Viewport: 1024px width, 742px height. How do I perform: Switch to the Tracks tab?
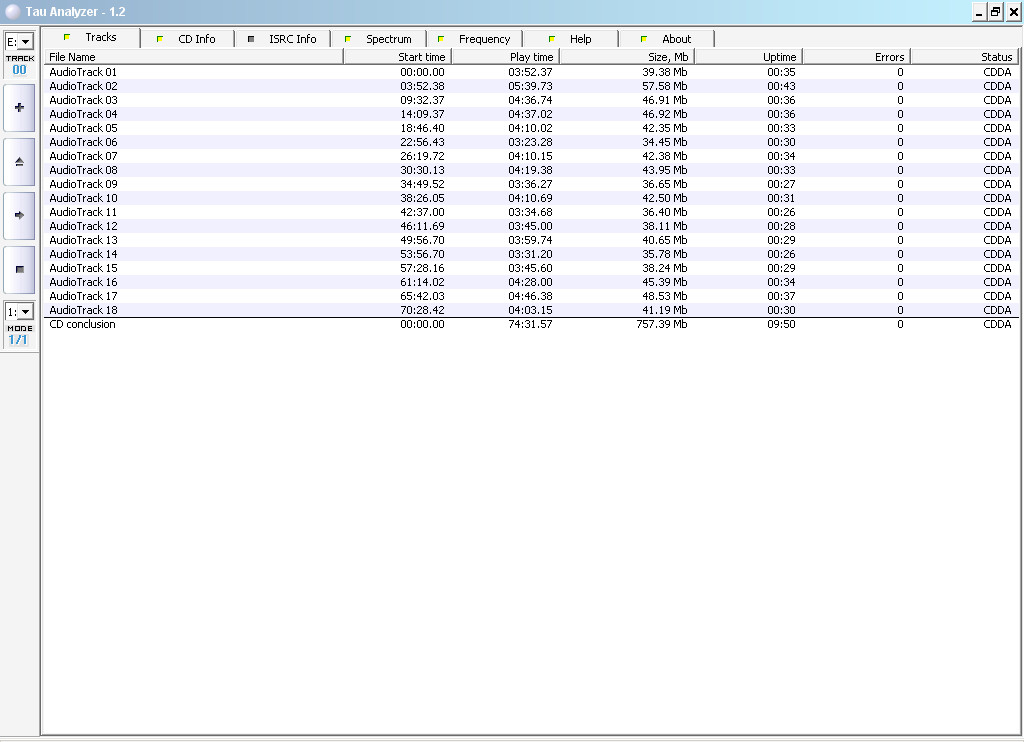pos(91,37)
